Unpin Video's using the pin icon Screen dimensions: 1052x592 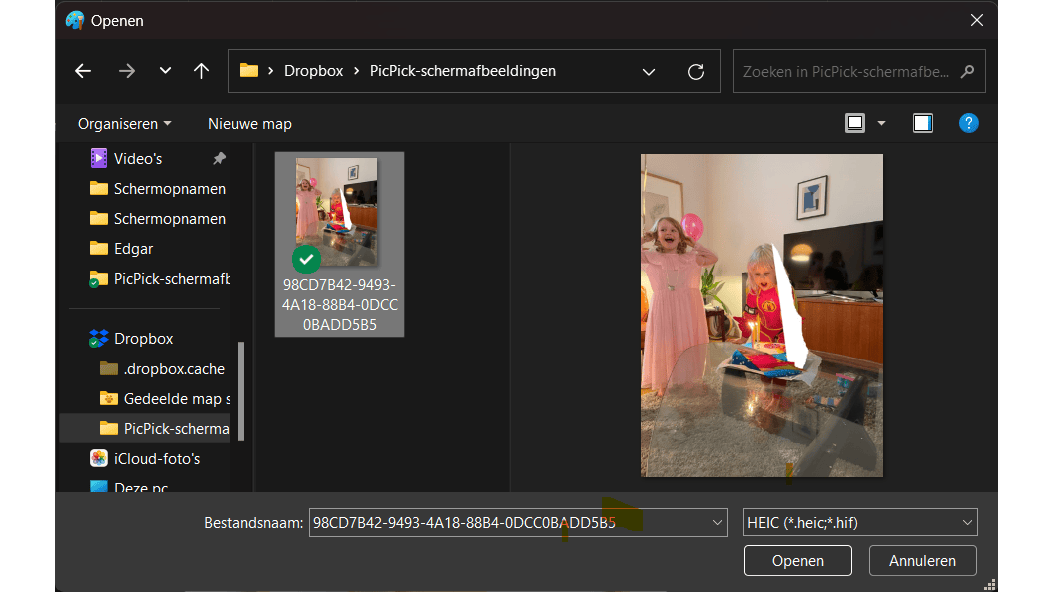point(219,158)
